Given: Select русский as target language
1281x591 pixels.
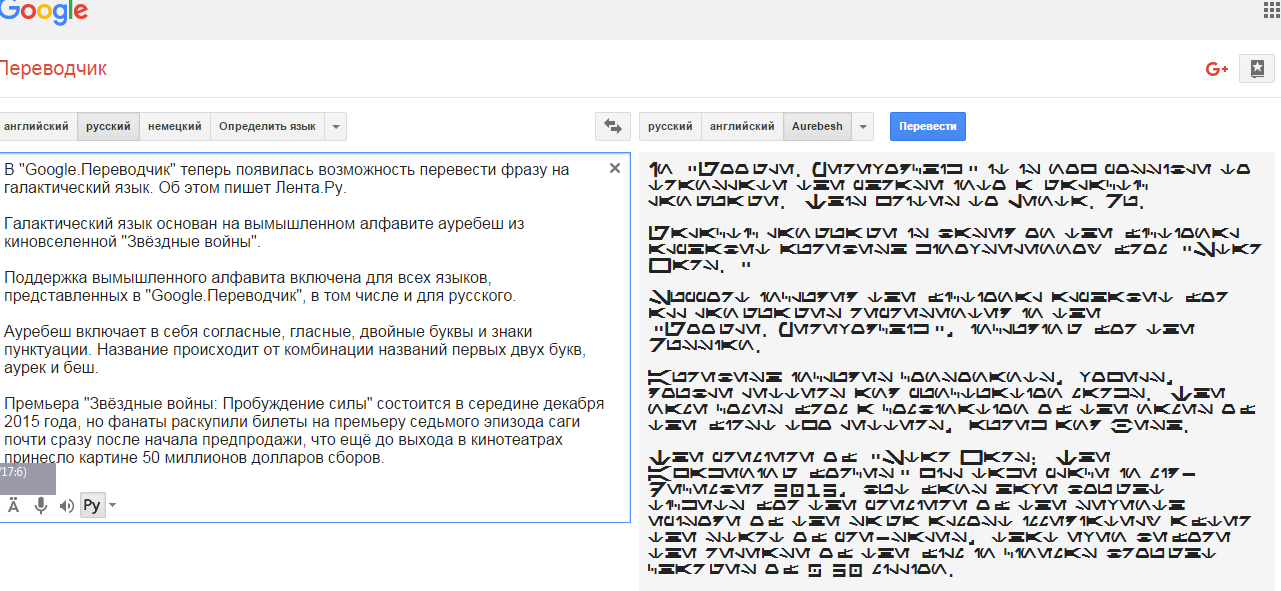Looking at the screenshot, I should point(670,127).
